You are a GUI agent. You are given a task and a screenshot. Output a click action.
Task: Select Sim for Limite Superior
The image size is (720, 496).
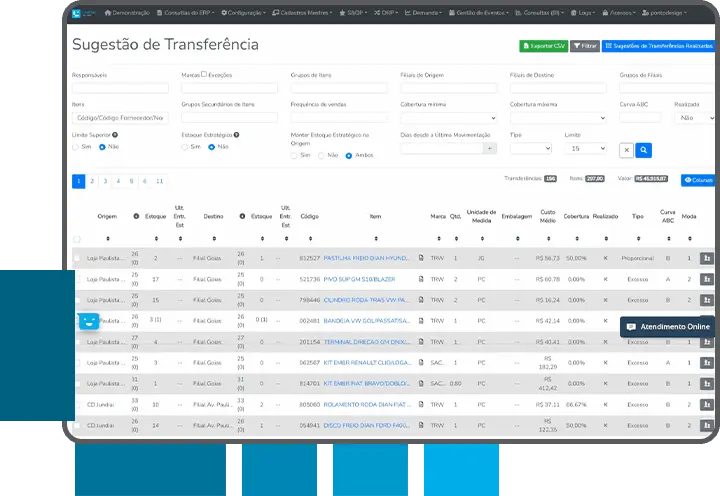76,147
